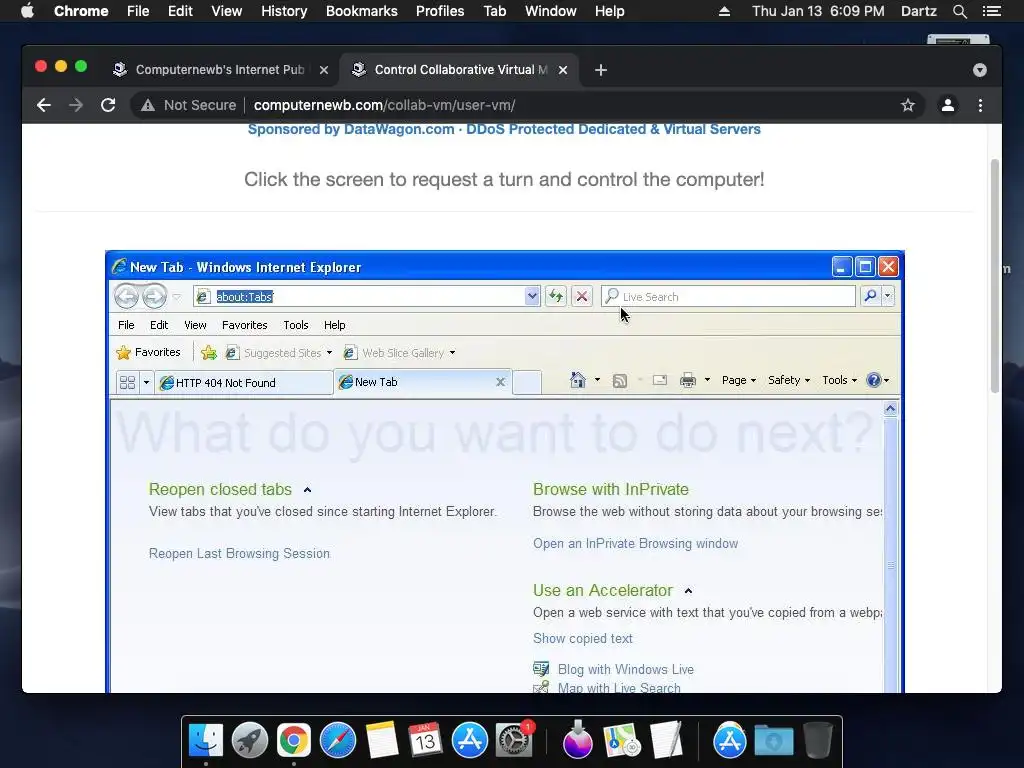Open System Preferences from the Dock
This screenshot has height=768, width=1024.
(x=514, y=741)
